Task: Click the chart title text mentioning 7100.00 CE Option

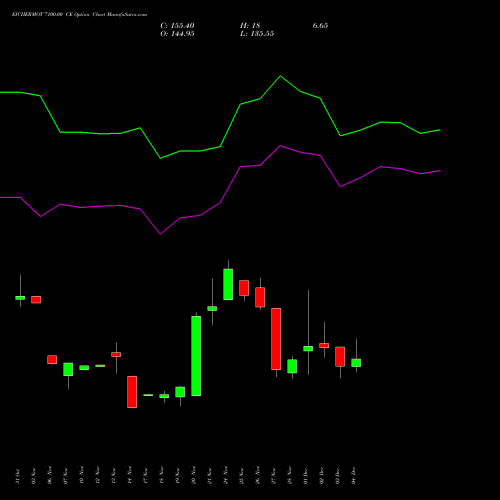Action: click(79, 15)
